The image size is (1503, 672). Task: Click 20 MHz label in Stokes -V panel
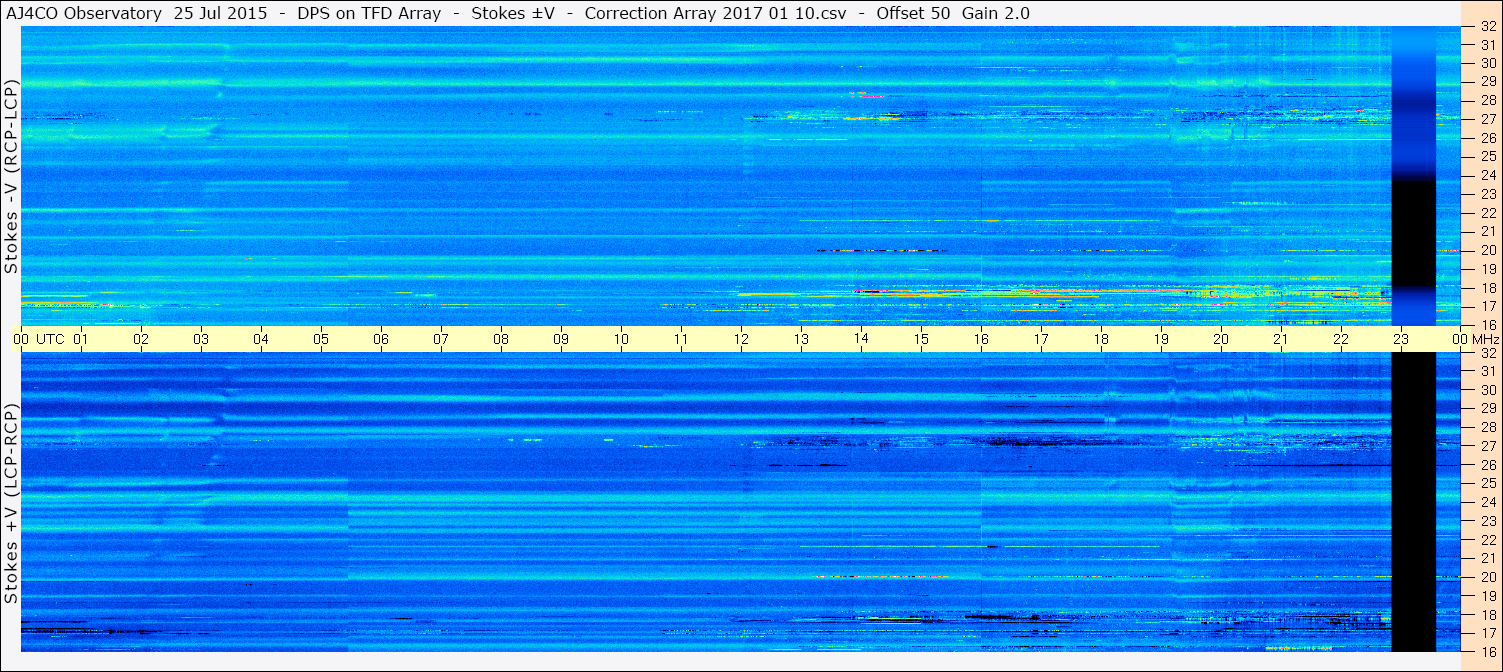(1487, 250)
